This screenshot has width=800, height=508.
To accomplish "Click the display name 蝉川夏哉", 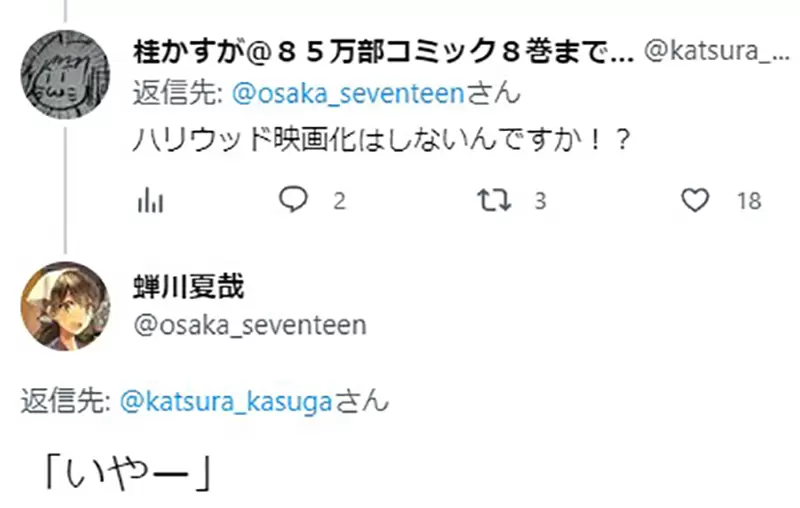I will coord(189,288).
